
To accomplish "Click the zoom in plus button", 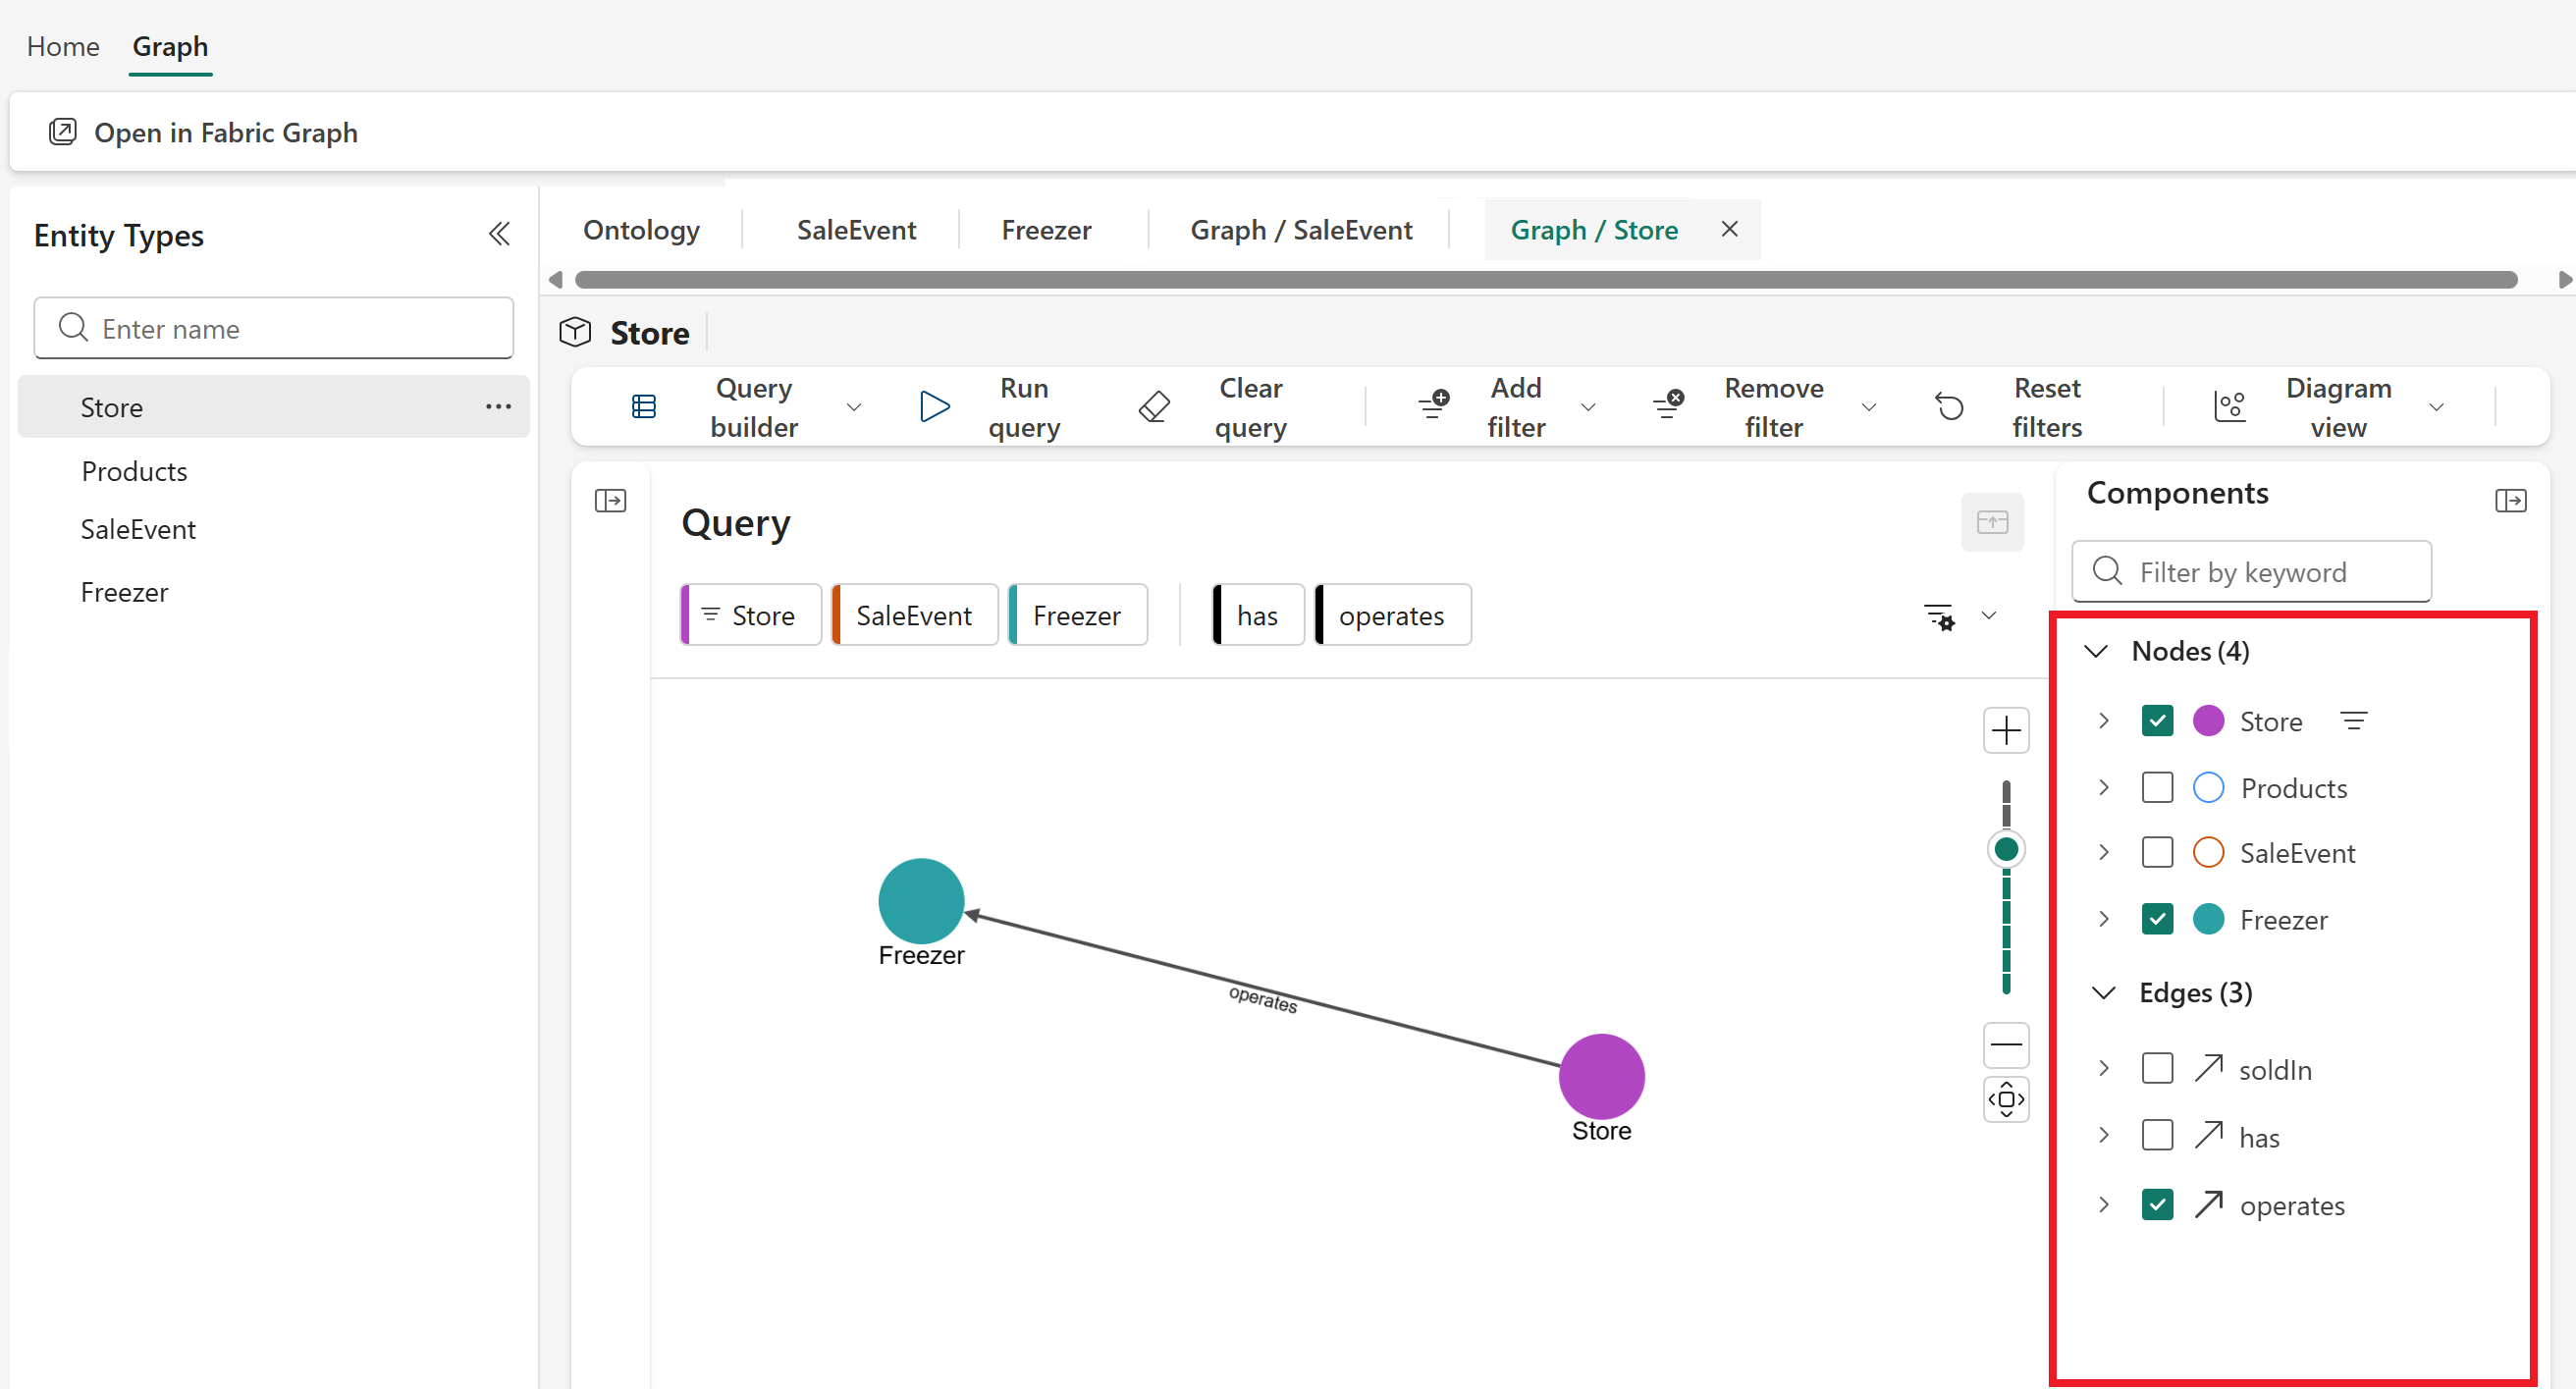I will (2005, 731).
